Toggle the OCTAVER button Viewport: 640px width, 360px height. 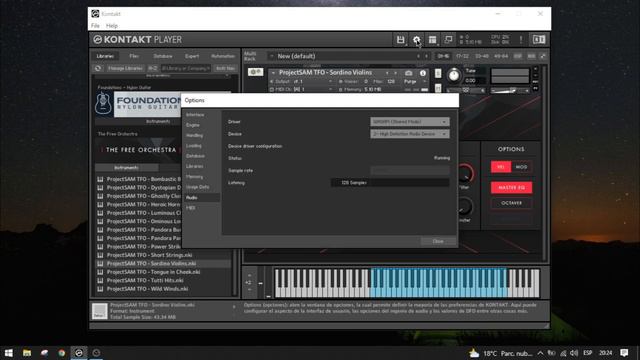pyautogui.click(x=511, y=203)
